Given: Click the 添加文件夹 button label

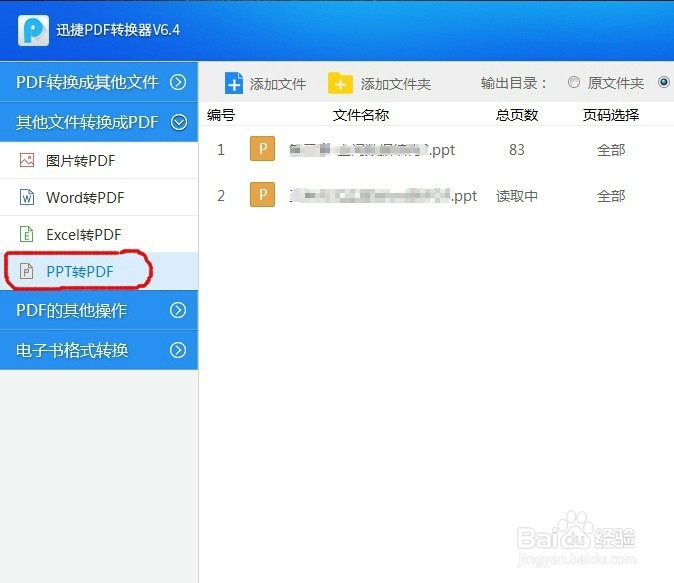Looking at the screenshot, I should [395, 84].
